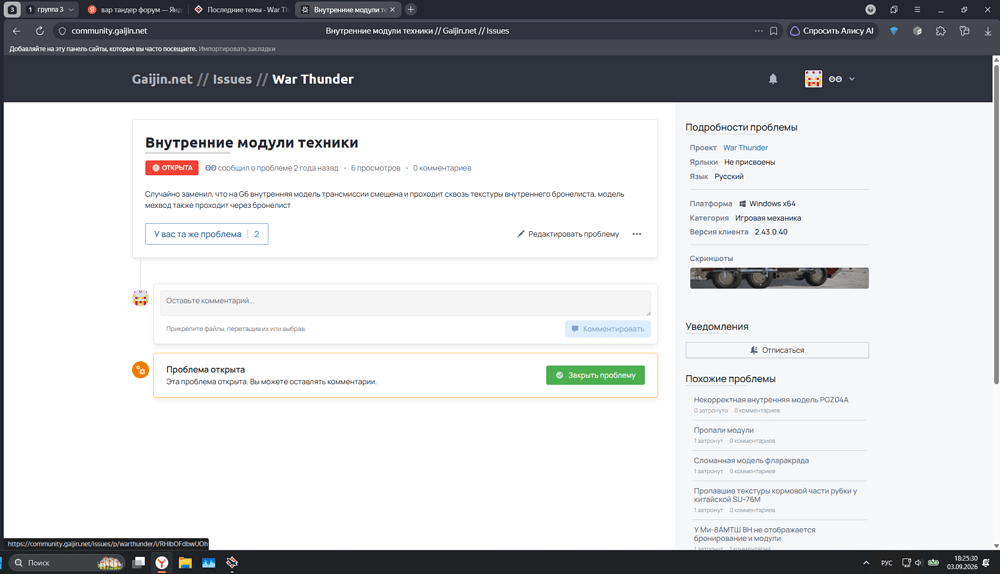Viewport: 1000px width, 574px height.
Task: Open the browser sidebar collections icon
Action: pyautogui.click(x=964, y=31)
